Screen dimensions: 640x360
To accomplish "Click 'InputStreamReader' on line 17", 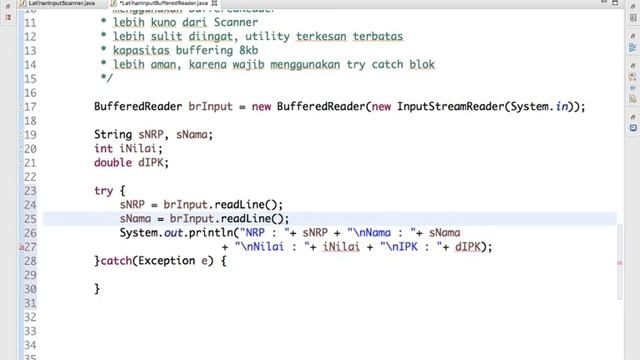I will tap(451, 107).
